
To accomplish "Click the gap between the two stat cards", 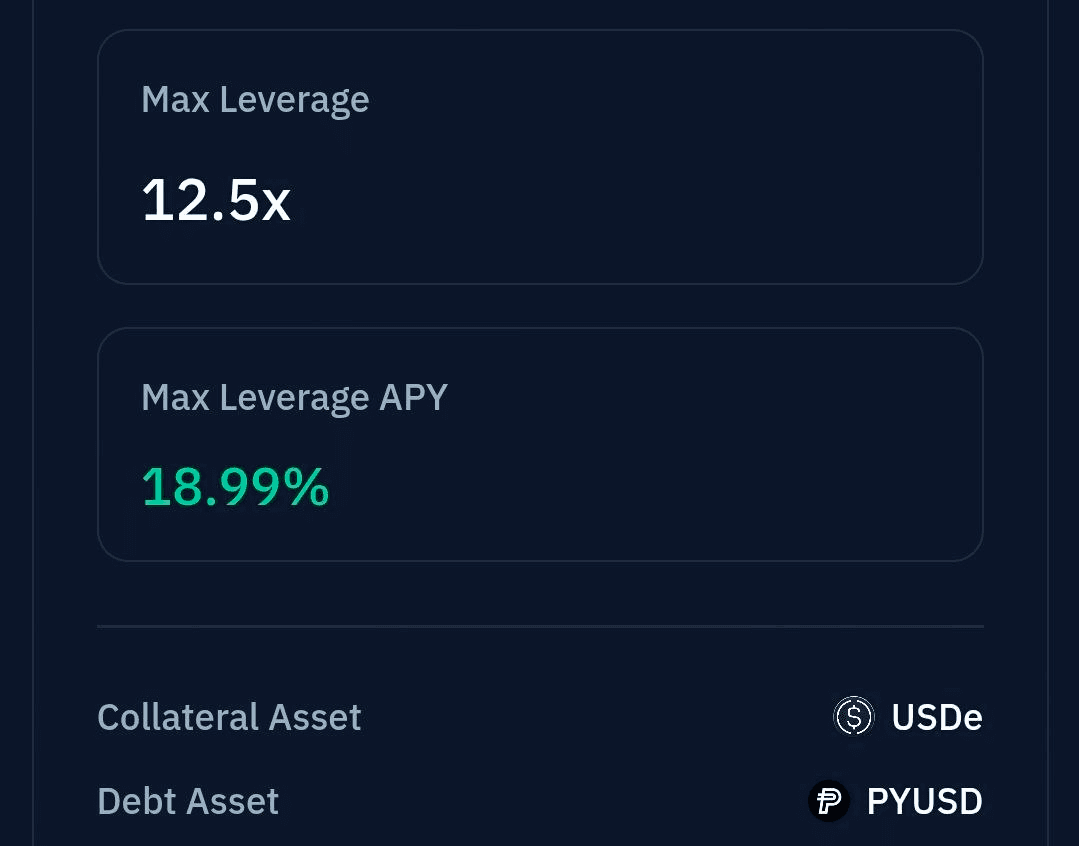I will click(x=540, y=306).
